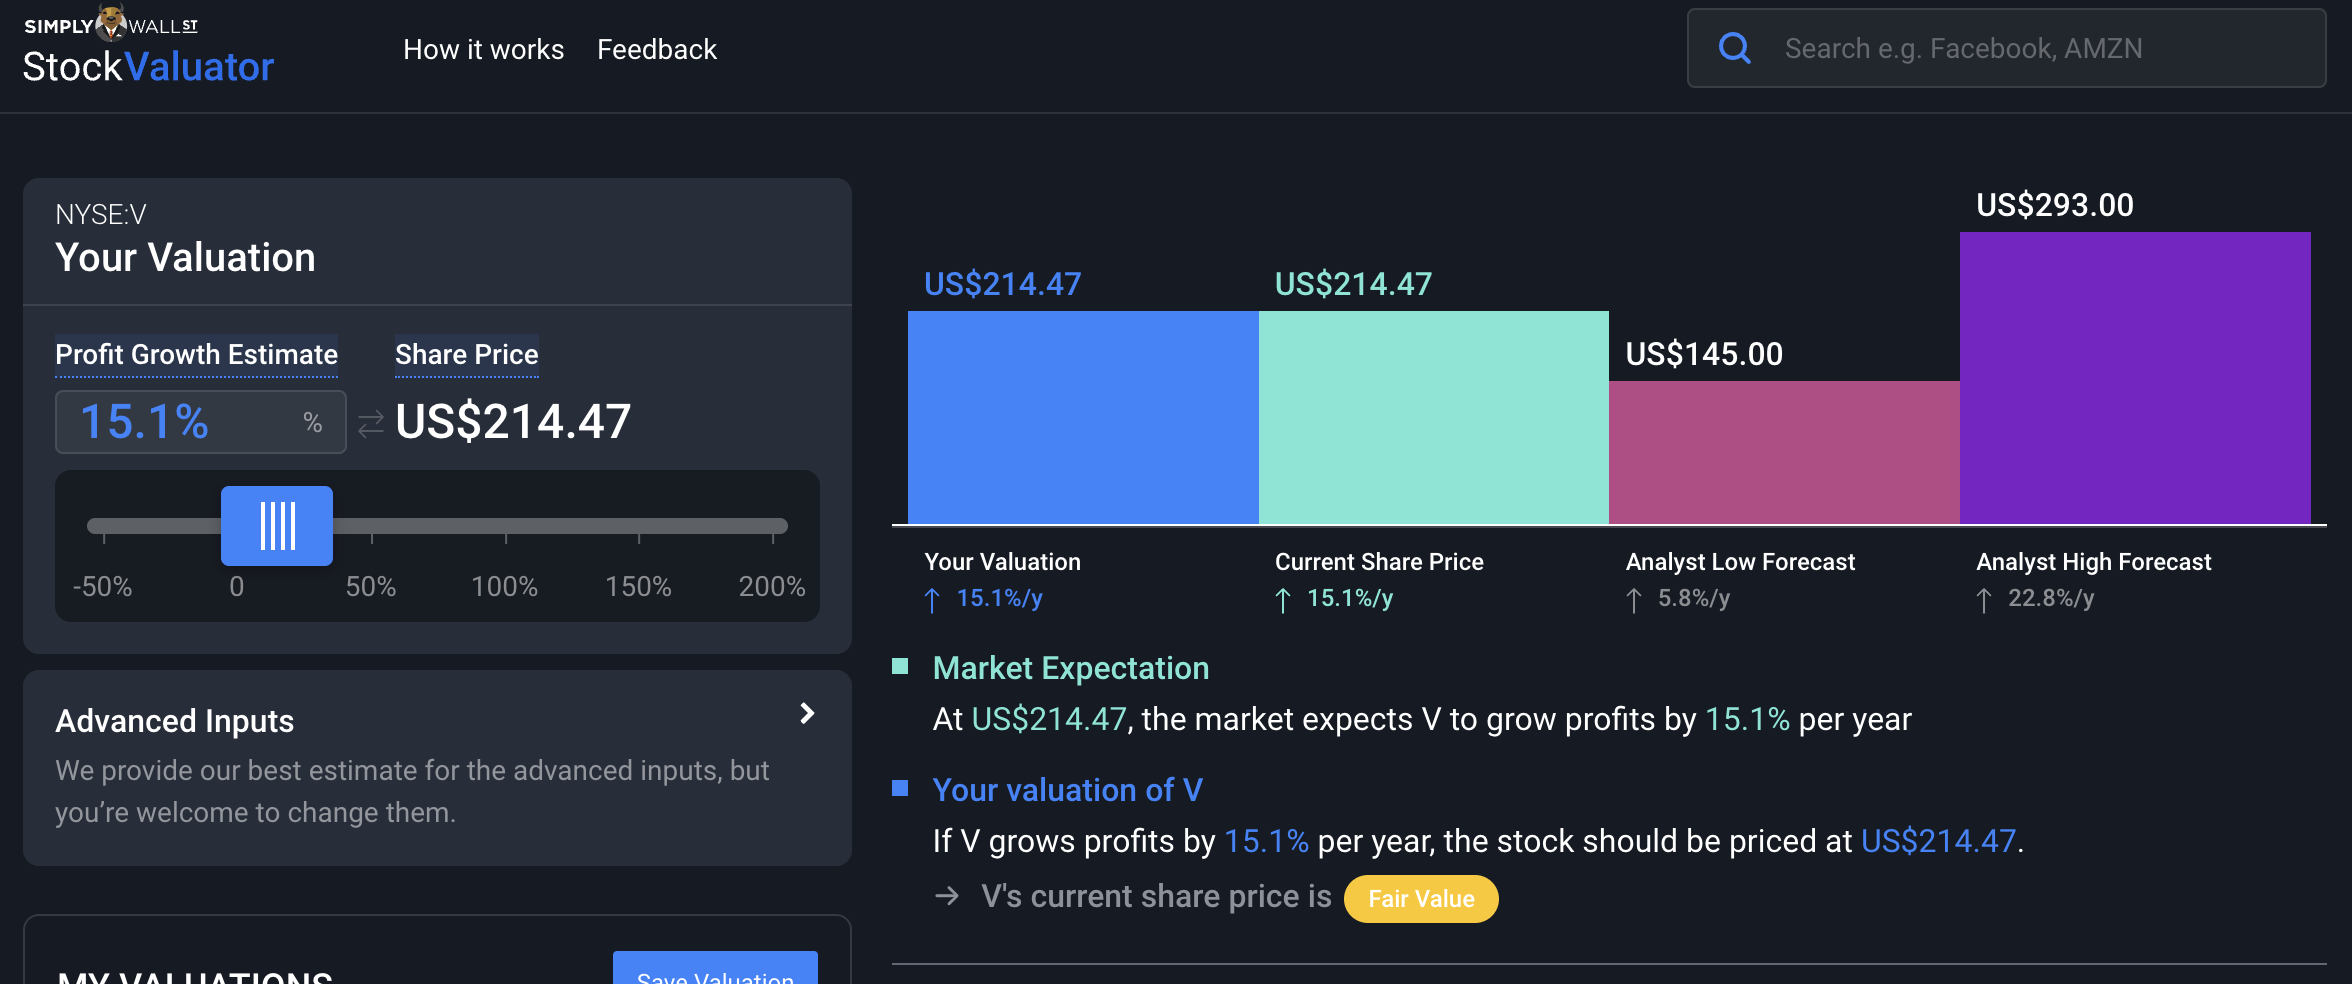Click the up arrow beside Analyst Low Forecast rate

coord(1634,600)
